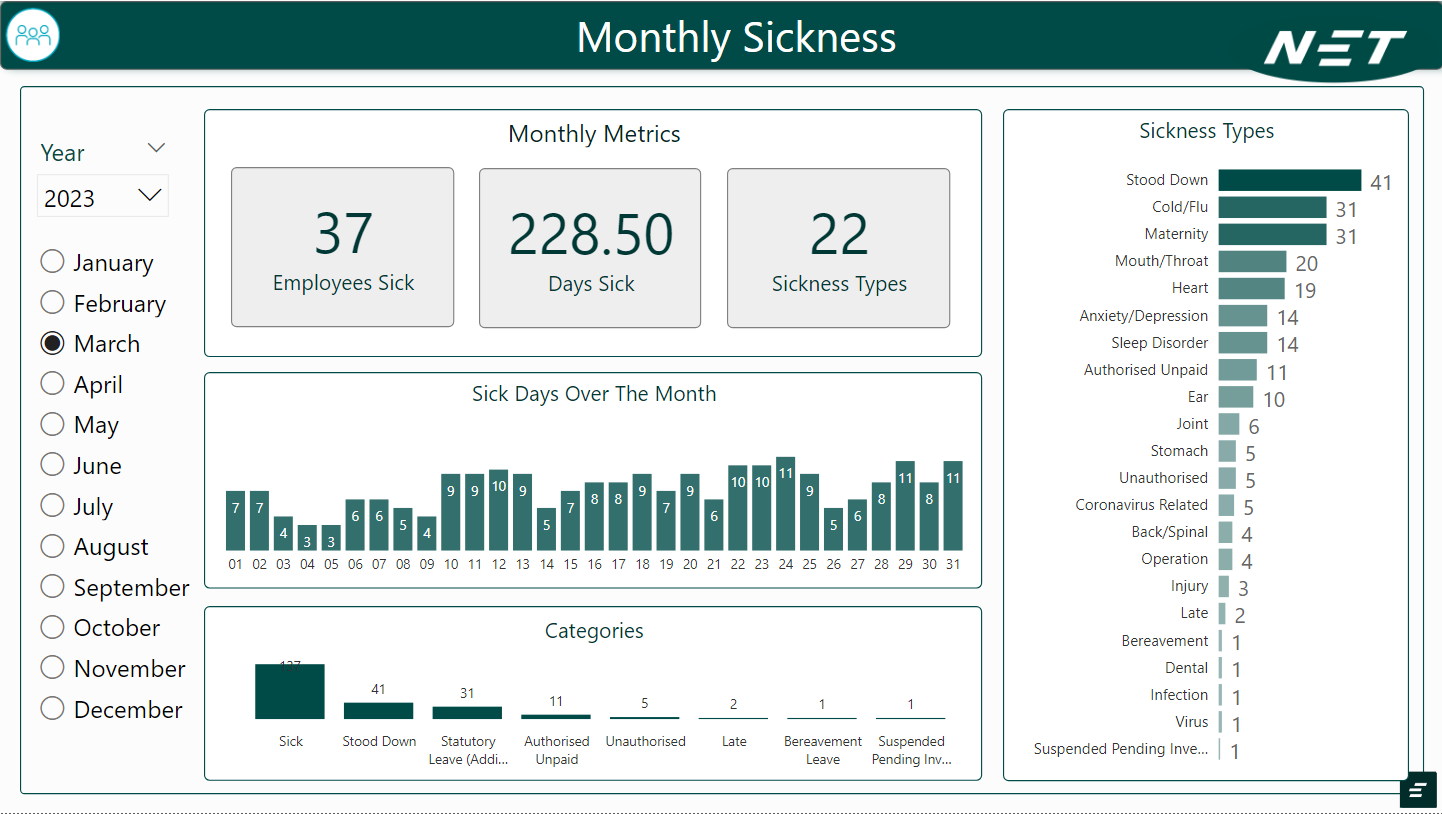Select January month option
The height and width of the screenshot is (814, 1442).
52,262
